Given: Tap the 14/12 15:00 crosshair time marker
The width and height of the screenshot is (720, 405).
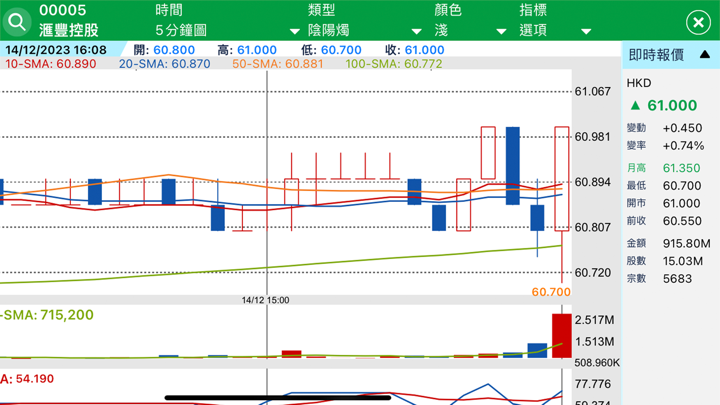Looking at the screenshot, I should point(266,299).
